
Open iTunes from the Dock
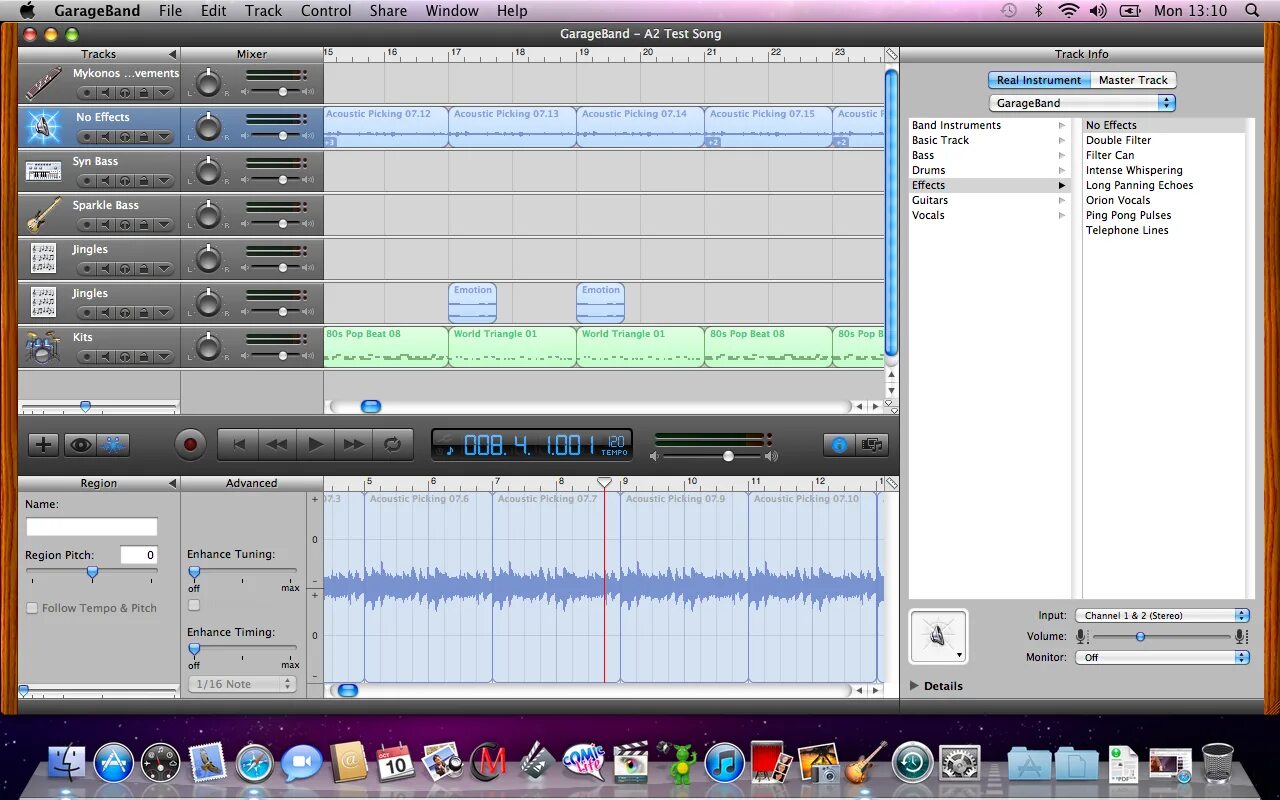(x=724, y=763)
